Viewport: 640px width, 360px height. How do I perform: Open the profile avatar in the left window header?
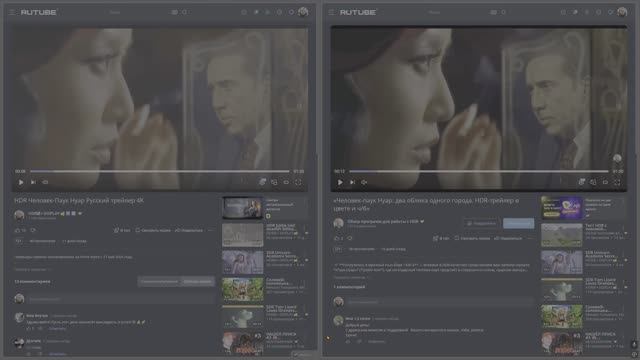pyautogui.click(x=303, y=12)
